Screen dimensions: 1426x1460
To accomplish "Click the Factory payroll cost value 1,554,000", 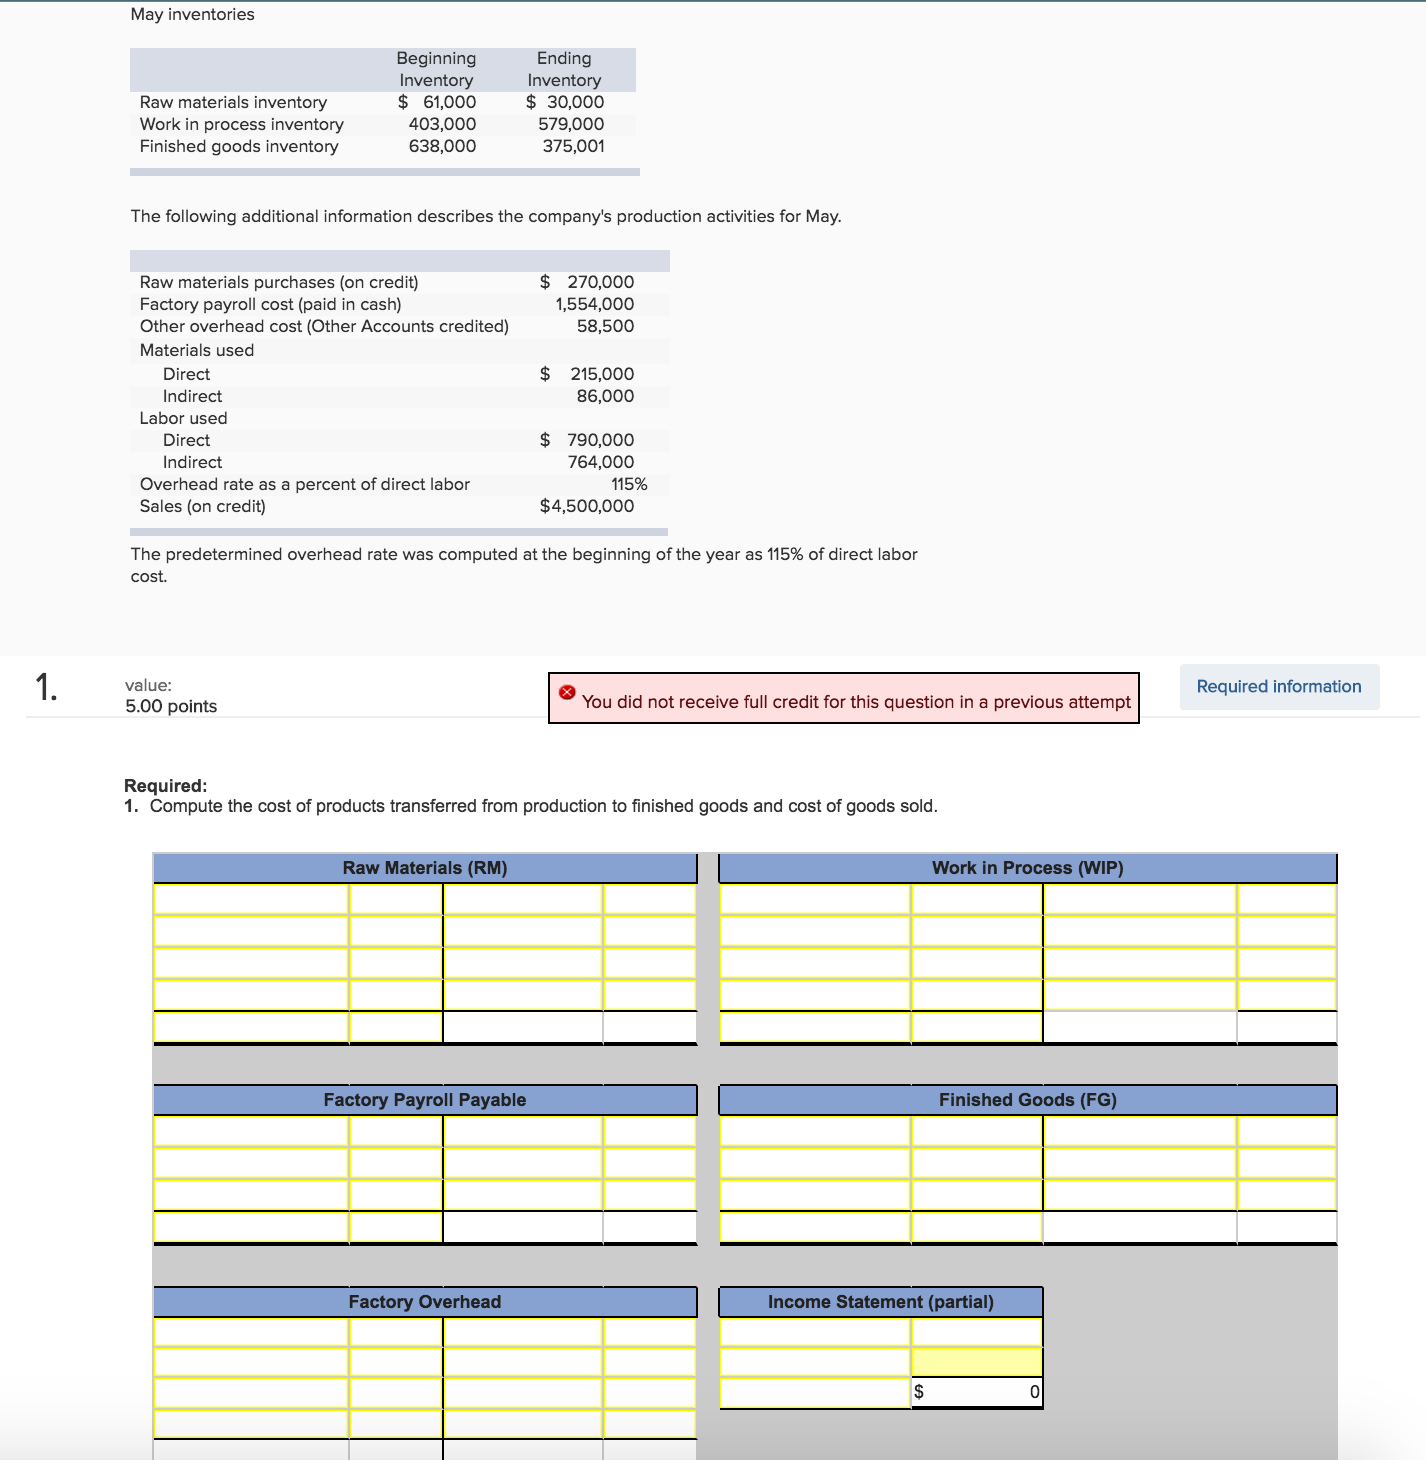I will [595, 304].
